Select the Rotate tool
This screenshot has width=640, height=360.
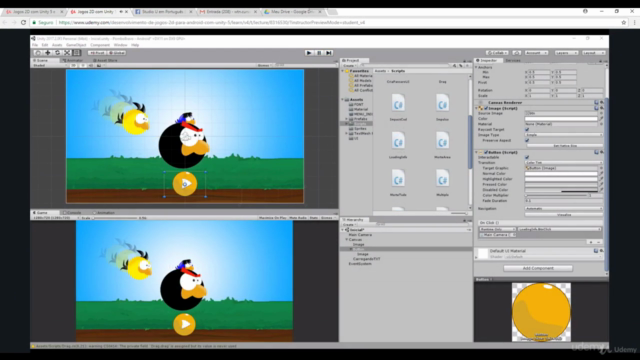(58, 53)
